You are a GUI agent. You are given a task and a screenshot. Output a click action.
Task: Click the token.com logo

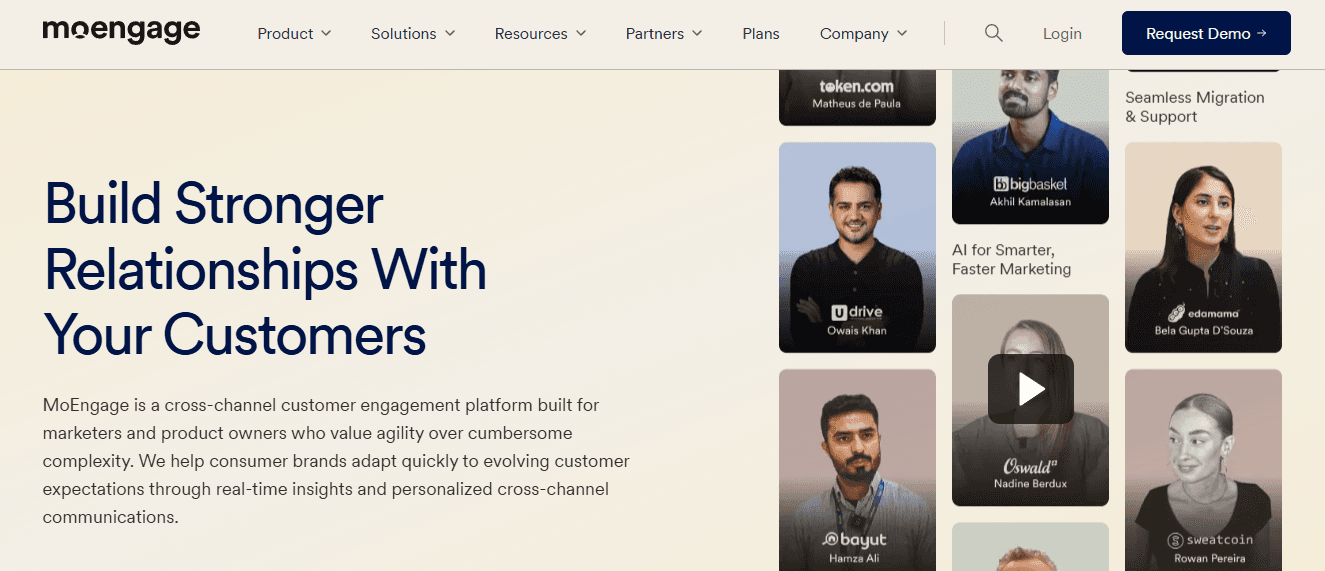point(857,86)
